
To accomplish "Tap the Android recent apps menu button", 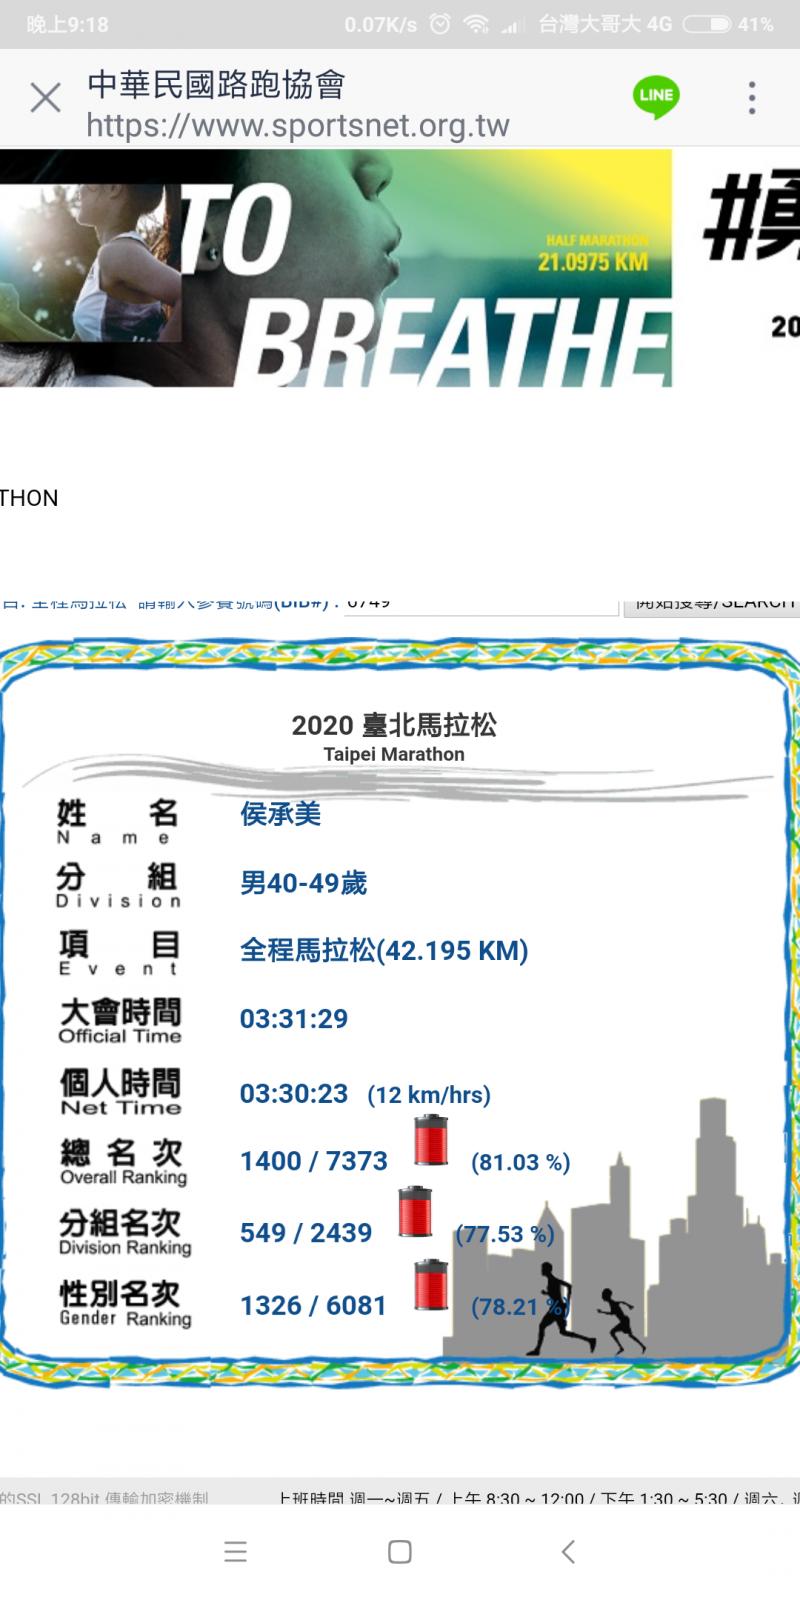I will [x=235, y=1552].
